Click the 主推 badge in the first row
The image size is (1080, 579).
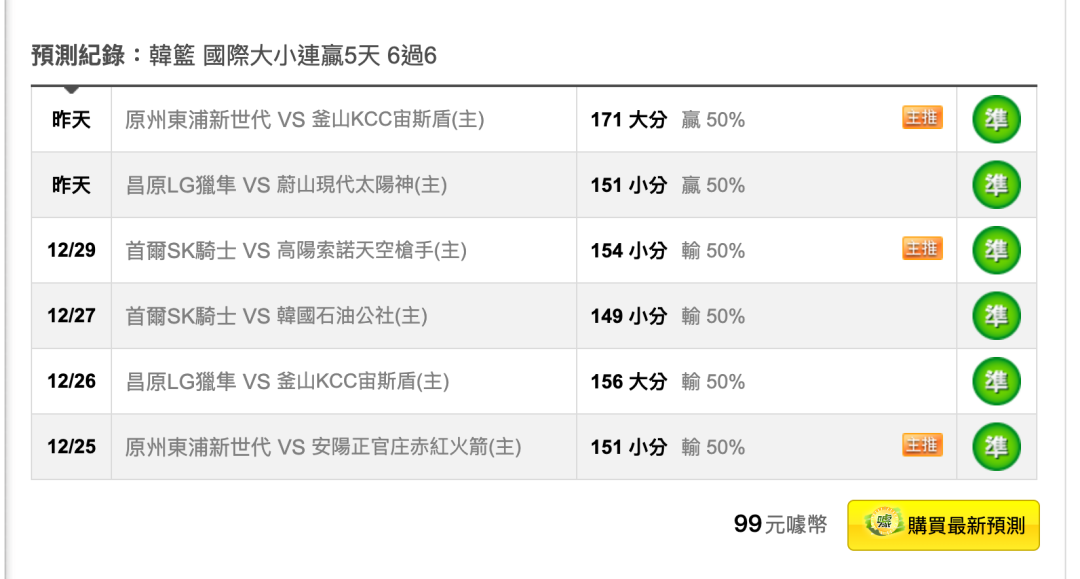click(922, 118)
